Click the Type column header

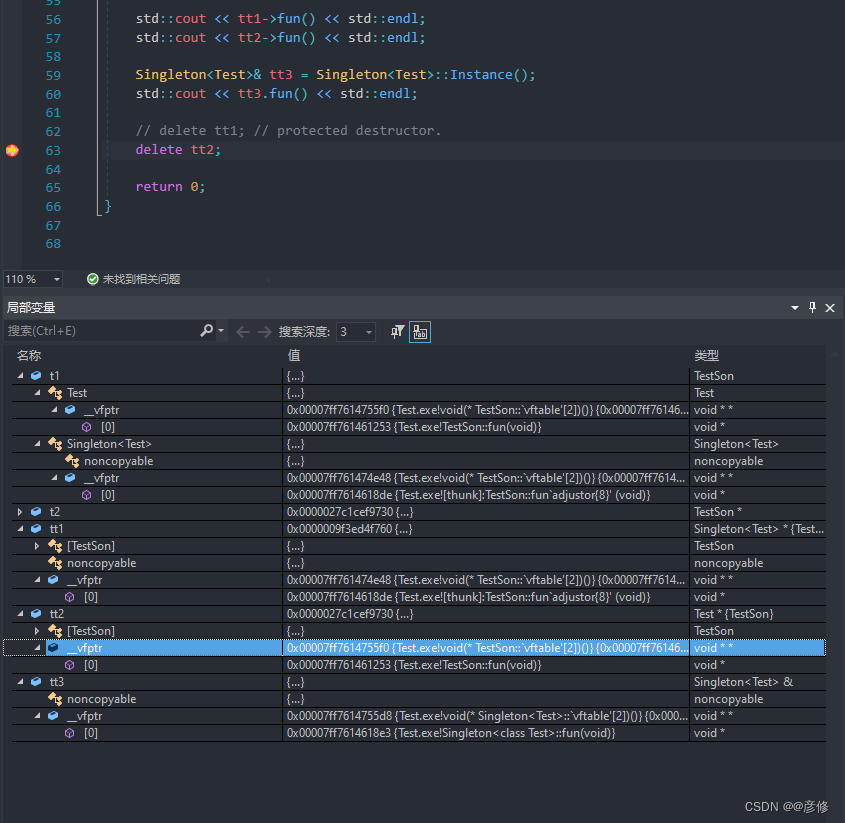707,355
